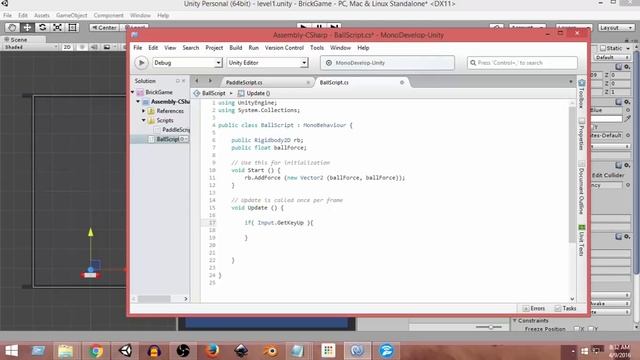Screen dimensions: 640x360
Task: Collapse the Scripts folder
Action: 144,120
